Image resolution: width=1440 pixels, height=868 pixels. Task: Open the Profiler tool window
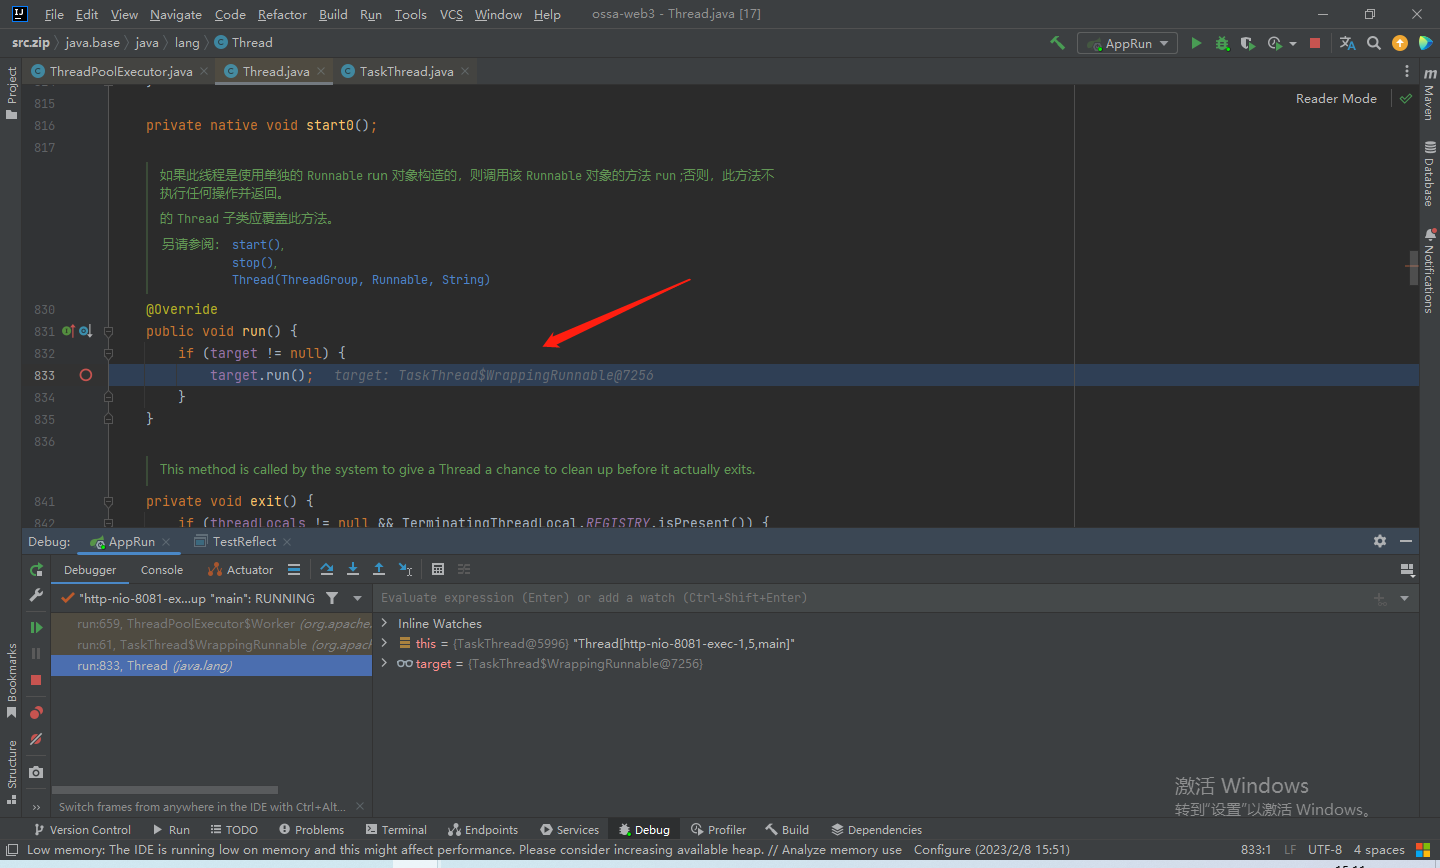point(718,830)
